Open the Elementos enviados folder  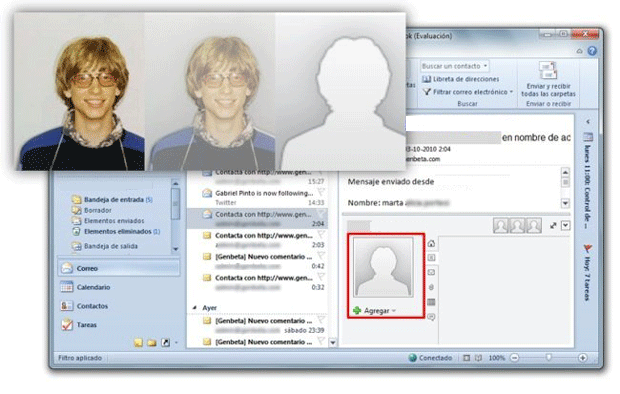click(108, 221)
